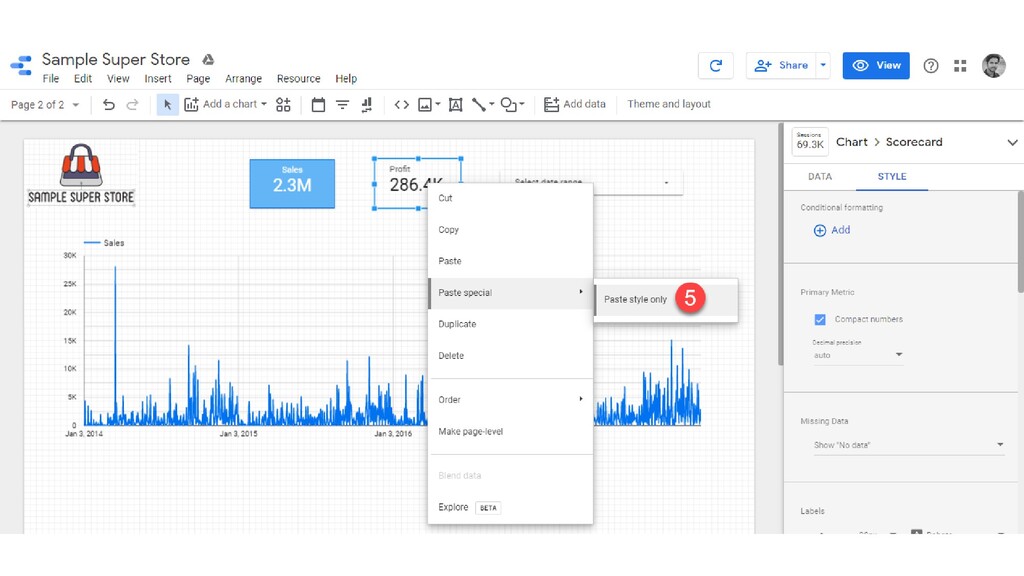Viewport: 1024px width, 576px height.
Task: Open Paste special submenu
Action: point(510,293)
